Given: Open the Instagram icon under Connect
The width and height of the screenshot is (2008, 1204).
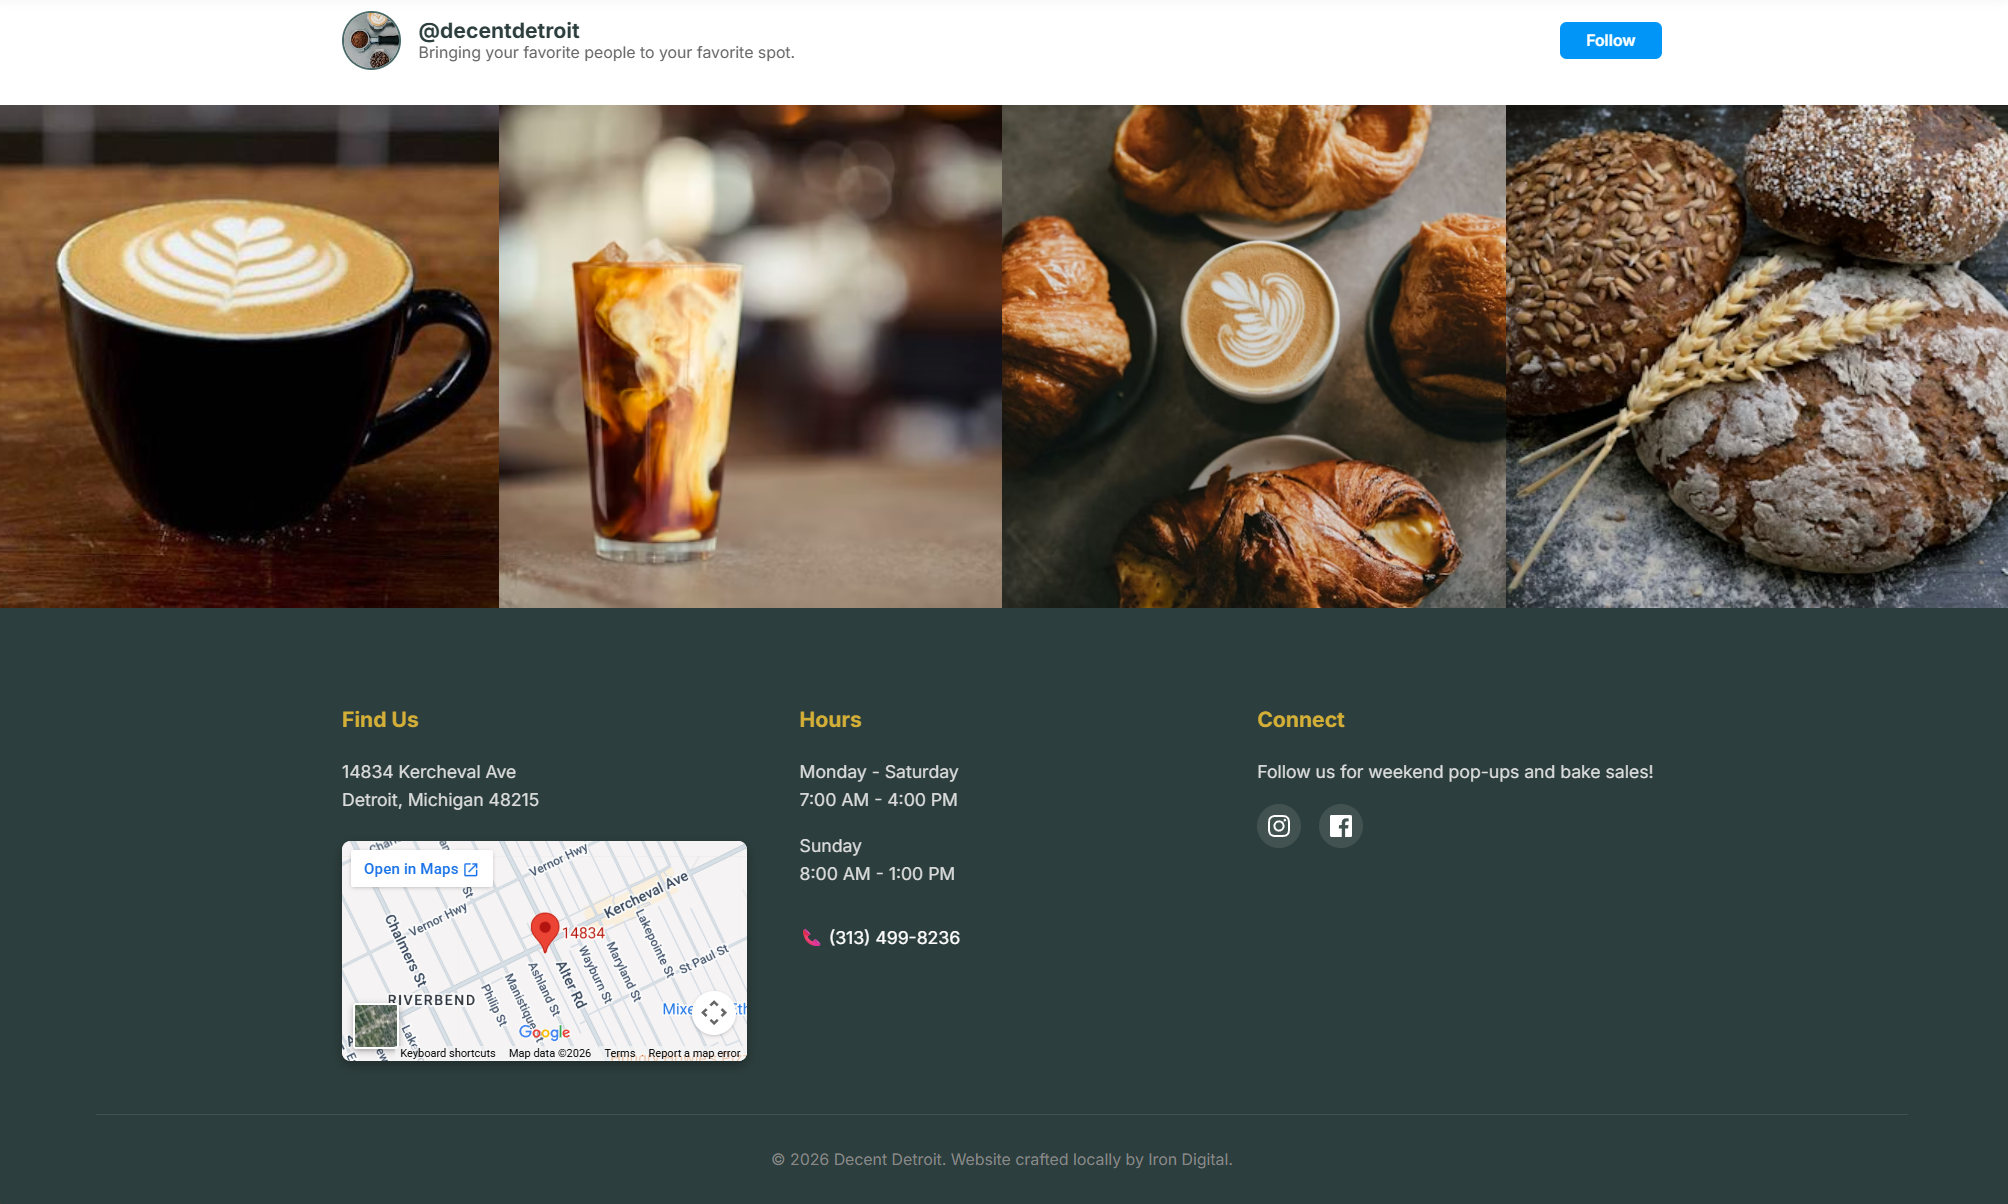Looking at the screenshot, I should pyautogui.click(x=1278, y=825).
